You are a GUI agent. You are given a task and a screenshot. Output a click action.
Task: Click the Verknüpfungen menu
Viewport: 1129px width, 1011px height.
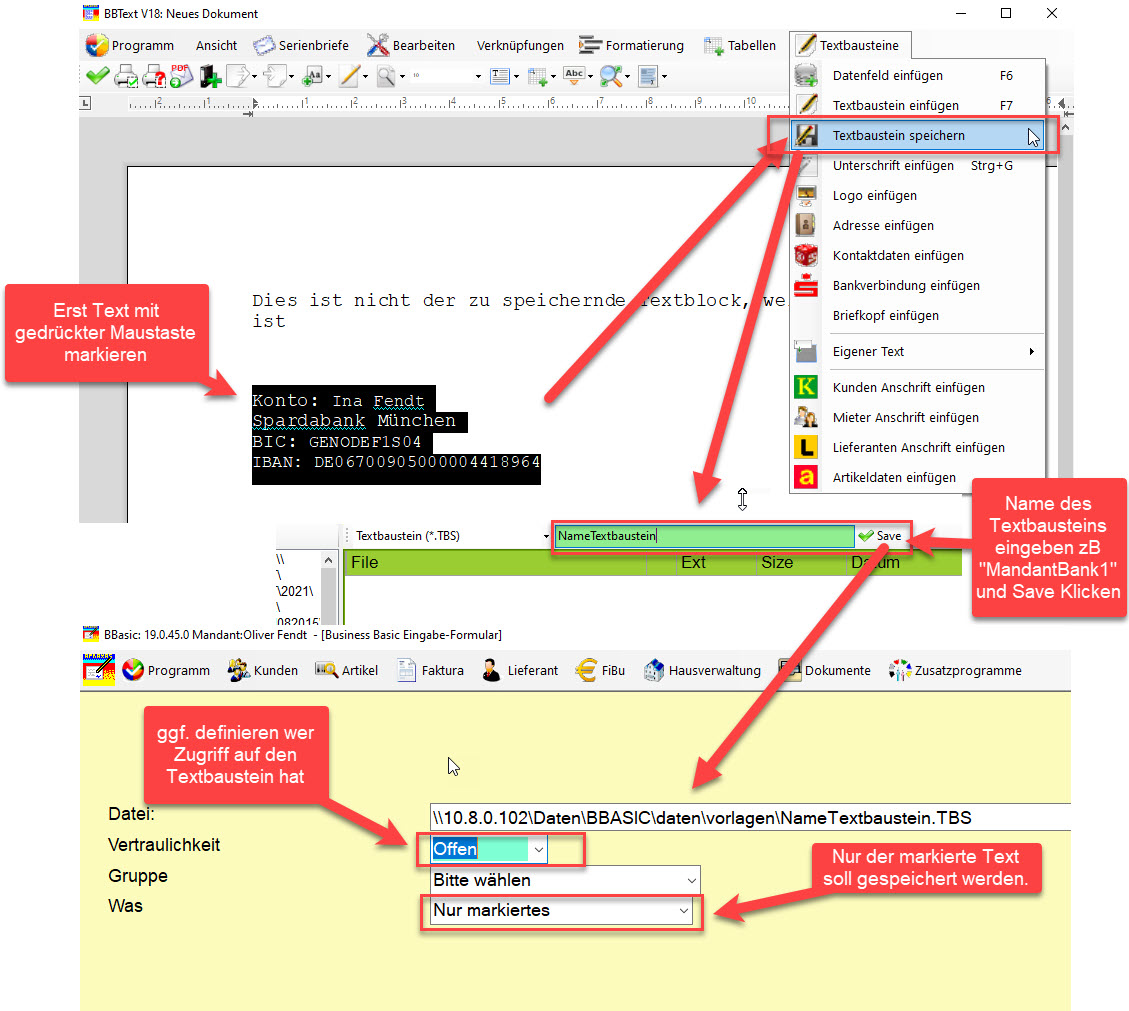point(520,45)
